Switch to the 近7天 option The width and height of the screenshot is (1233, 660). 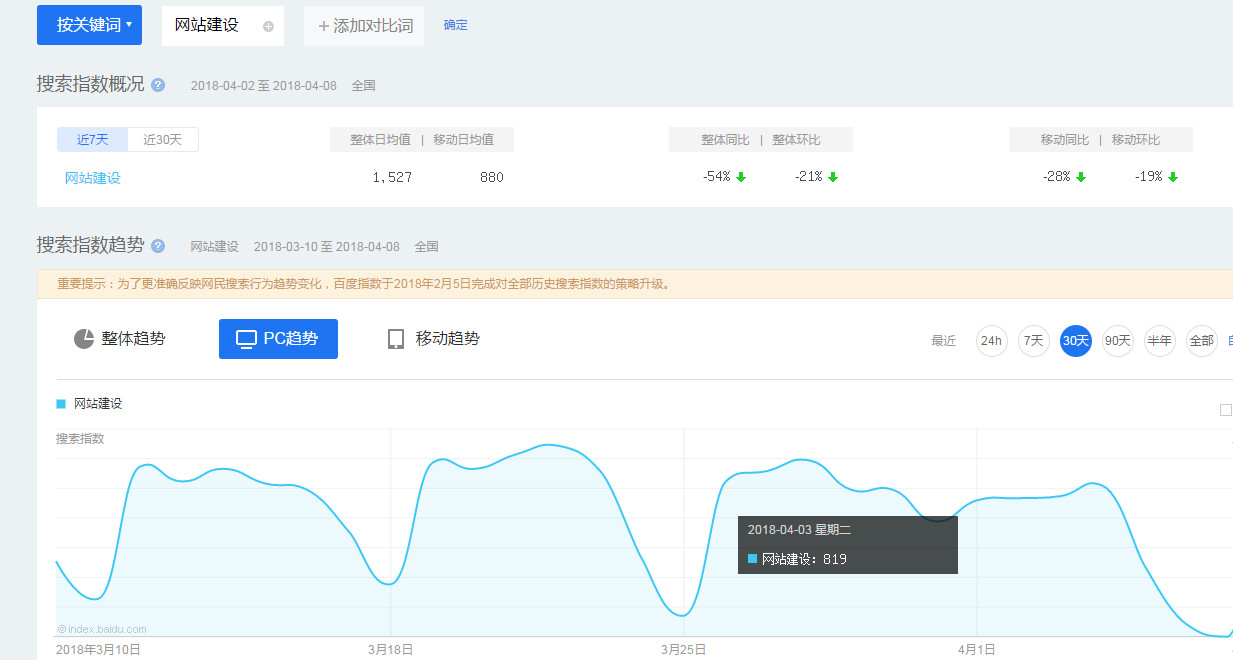[x=92, y=139]
